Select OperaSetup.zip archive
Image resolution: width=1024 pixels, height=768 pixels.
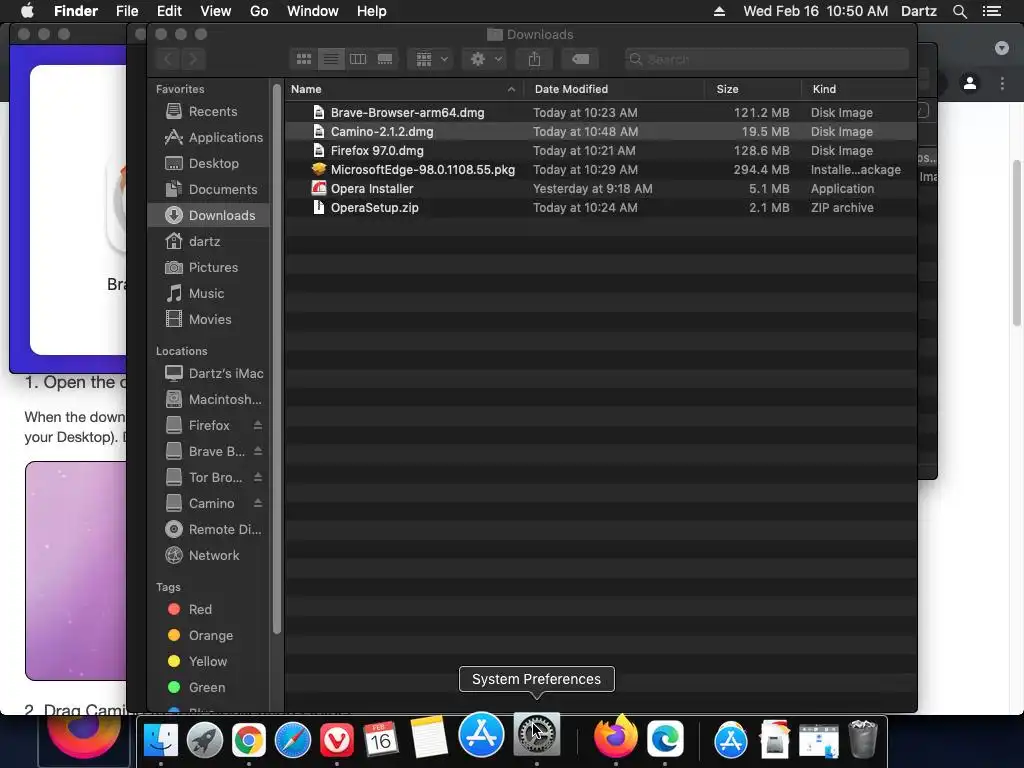pyautogui.click(x=600, y=208)
